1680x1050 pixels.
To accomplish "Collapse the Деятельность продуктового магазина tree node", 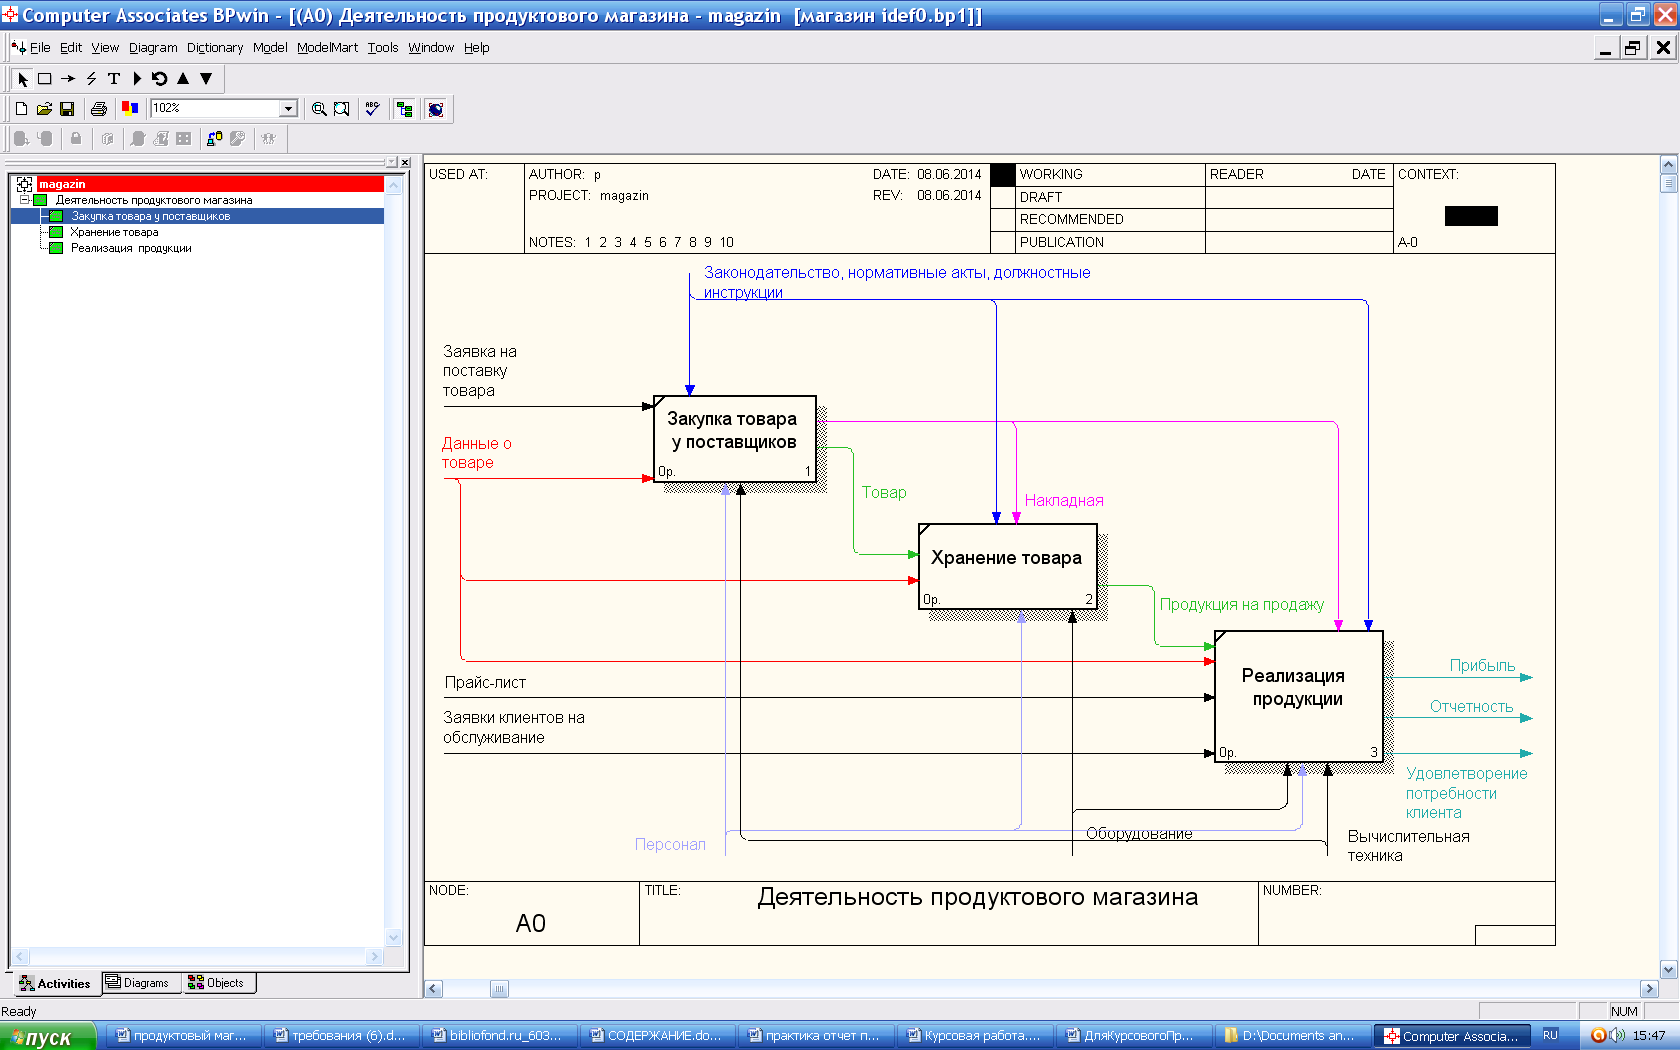I will [24, 200].
